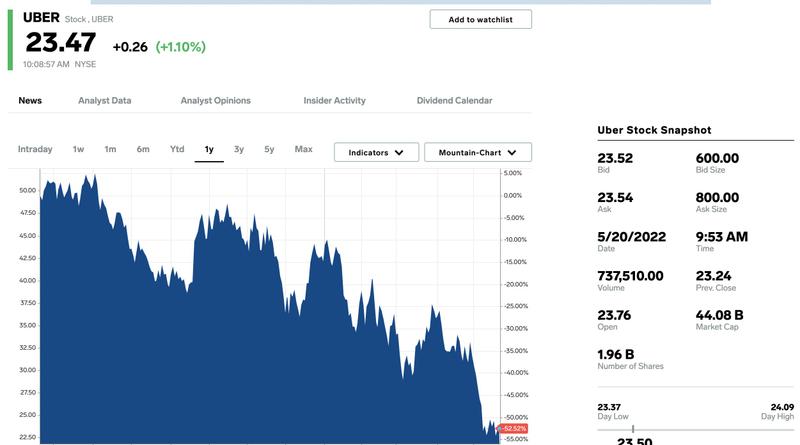
Task: Select the Intraday chart range
Action: coord(35,149)
